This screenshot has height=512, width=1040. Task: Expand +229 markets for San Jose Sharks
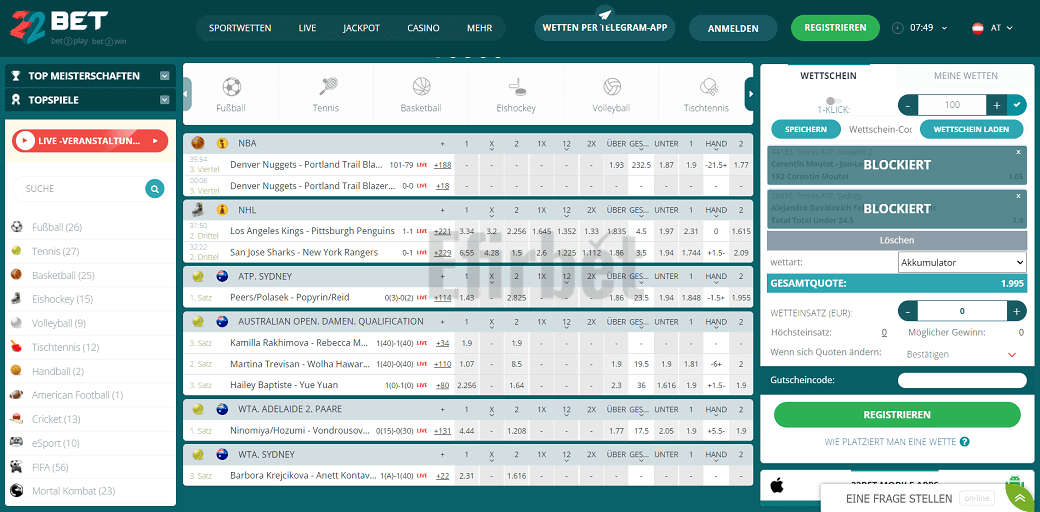click(442, 252)
